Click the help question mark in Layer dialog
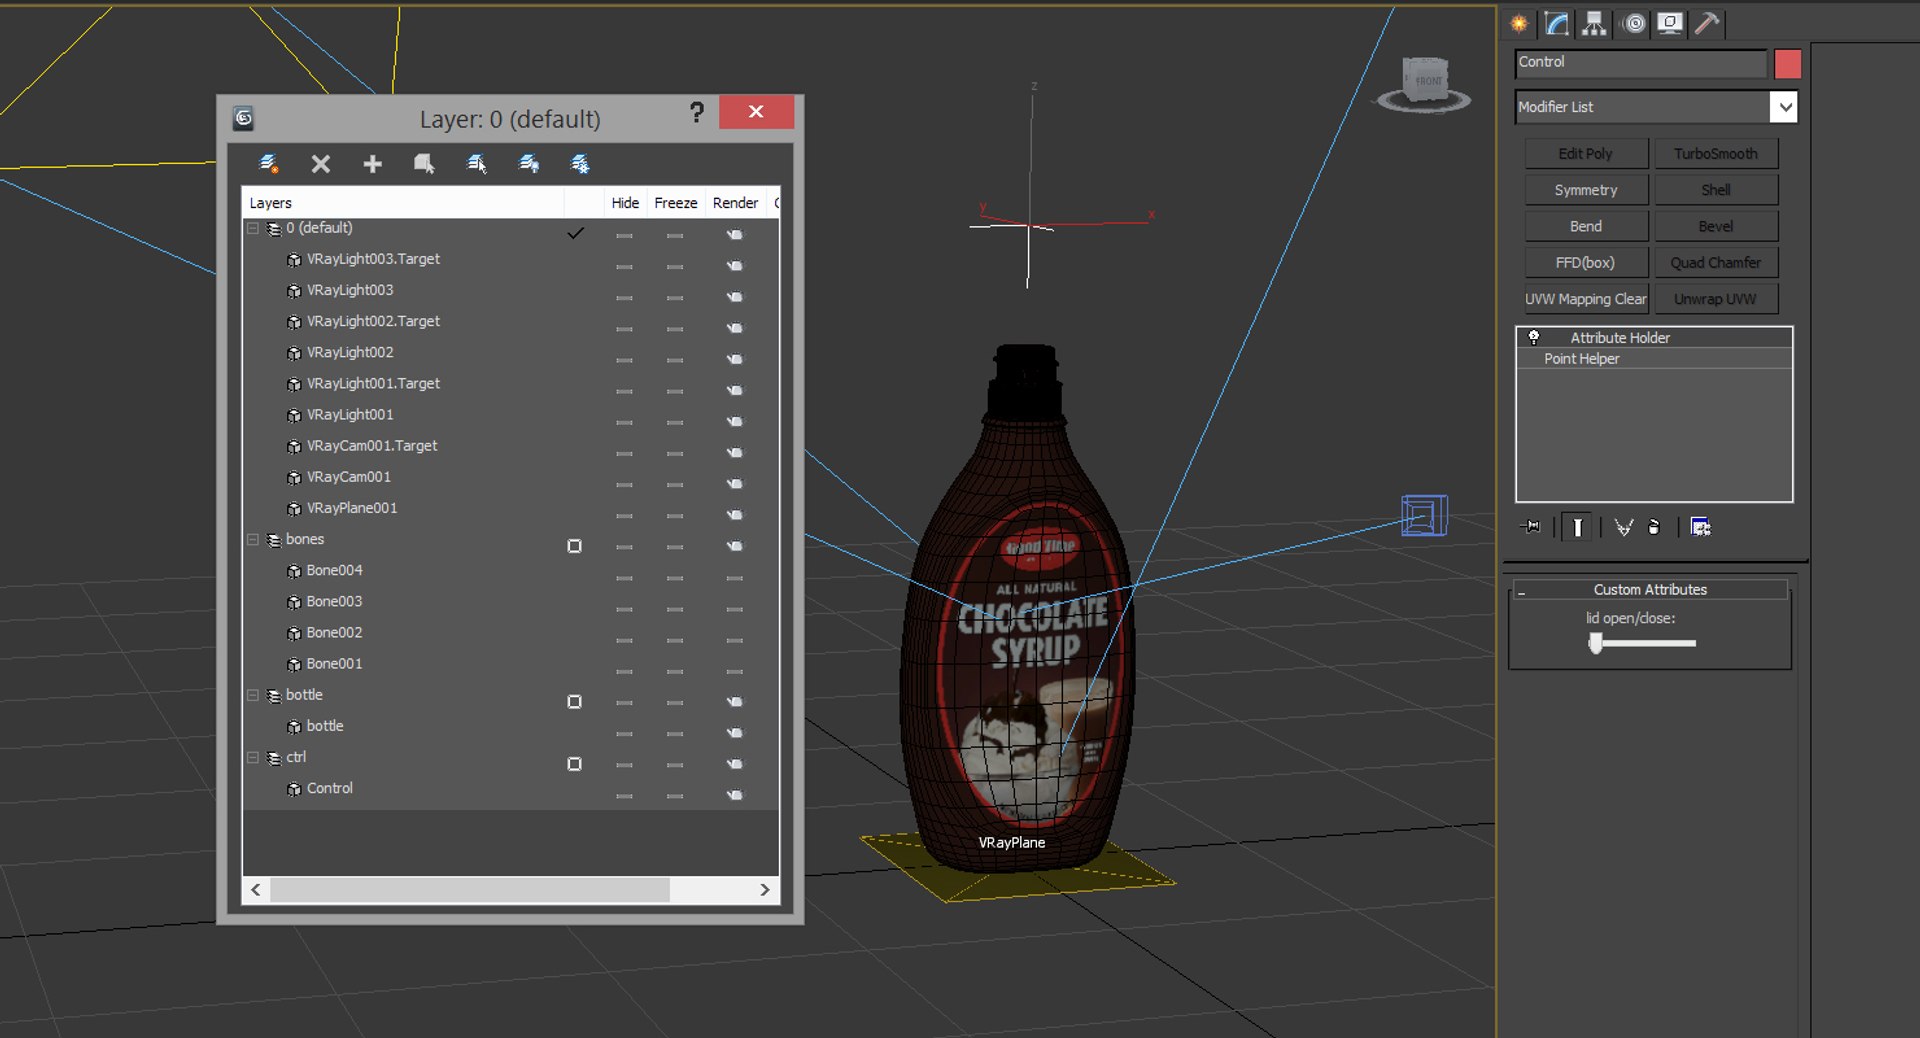Screen dimensions: 1920x1038 (x=697, y=112)
